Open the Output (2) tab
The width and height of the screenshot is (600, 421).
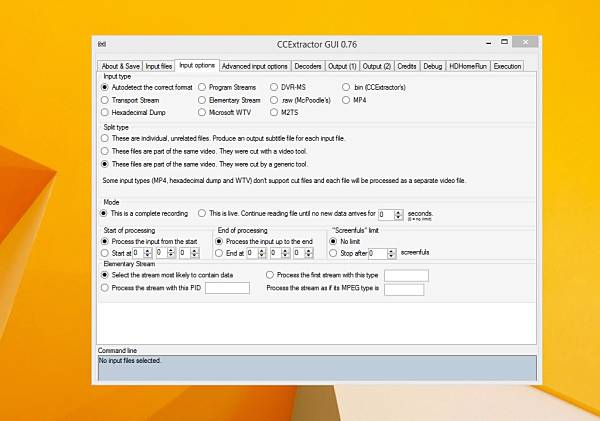pyautogui.click(x=376, y=66)
